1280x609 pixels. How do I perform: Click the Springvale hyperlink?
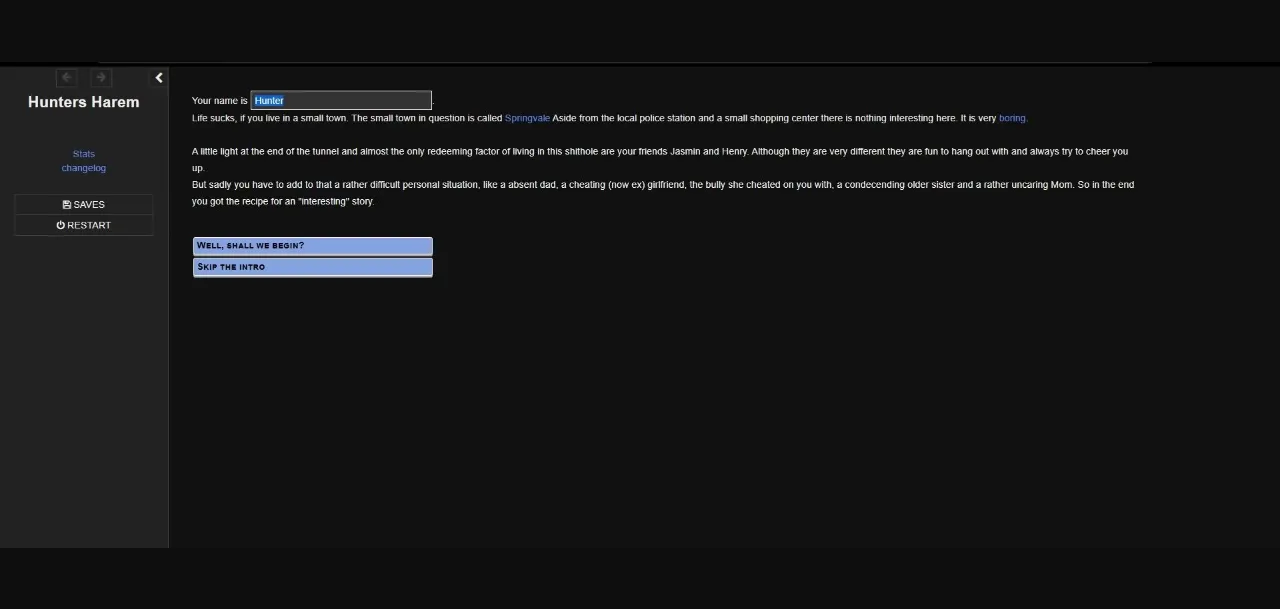527,118
